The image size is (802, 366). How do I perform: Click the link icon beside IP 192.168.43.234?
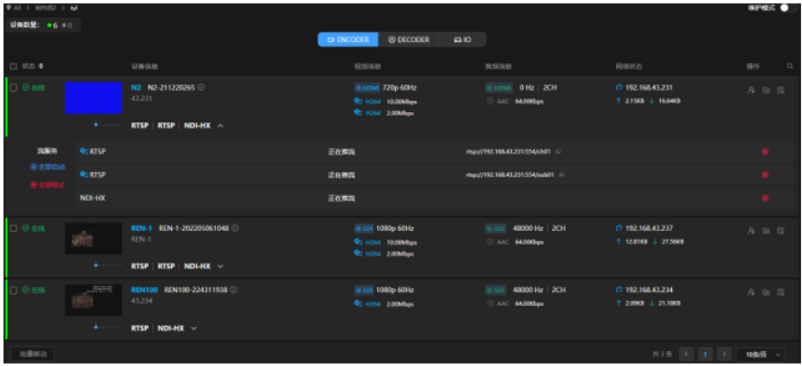coord(619,290)
